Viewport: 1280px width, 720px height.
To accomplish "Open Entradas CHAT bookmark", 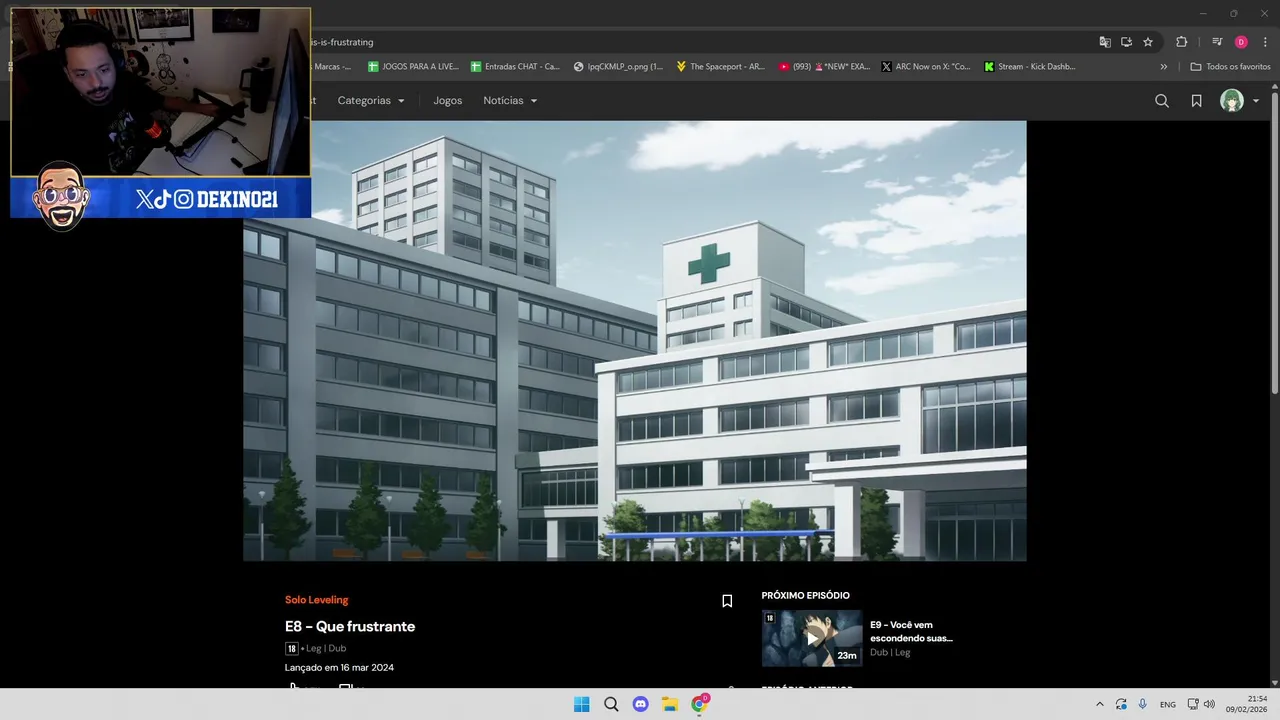I will (x=514, y=66).
